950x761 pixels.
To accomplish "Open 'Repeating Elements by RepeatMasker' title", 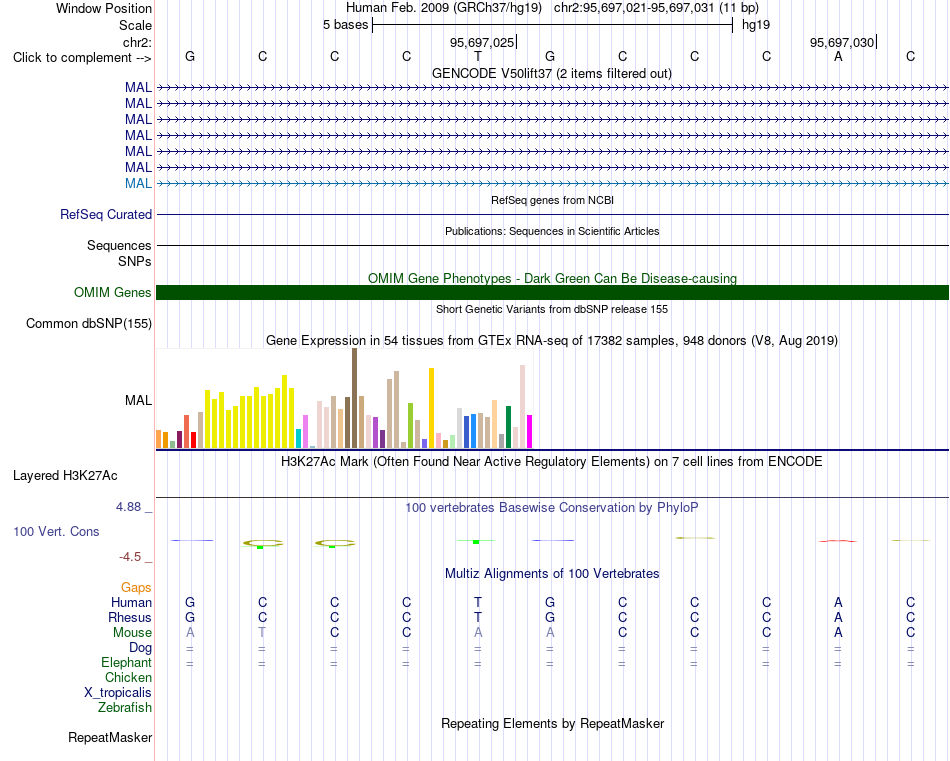I will point(552,723).
